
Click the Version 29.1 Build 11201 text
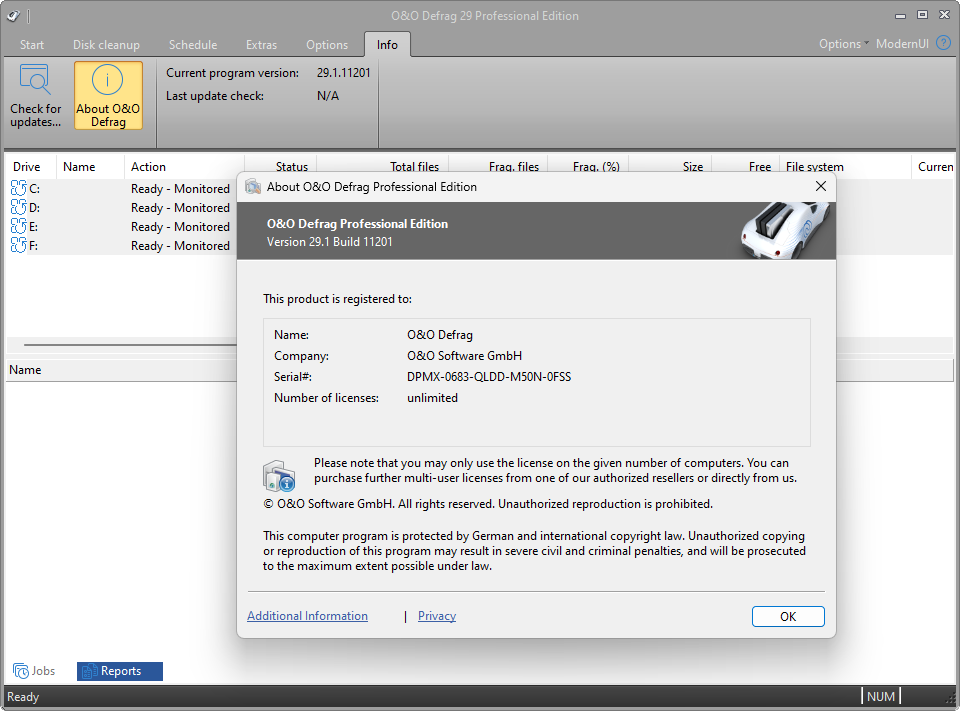coord(329,242)
